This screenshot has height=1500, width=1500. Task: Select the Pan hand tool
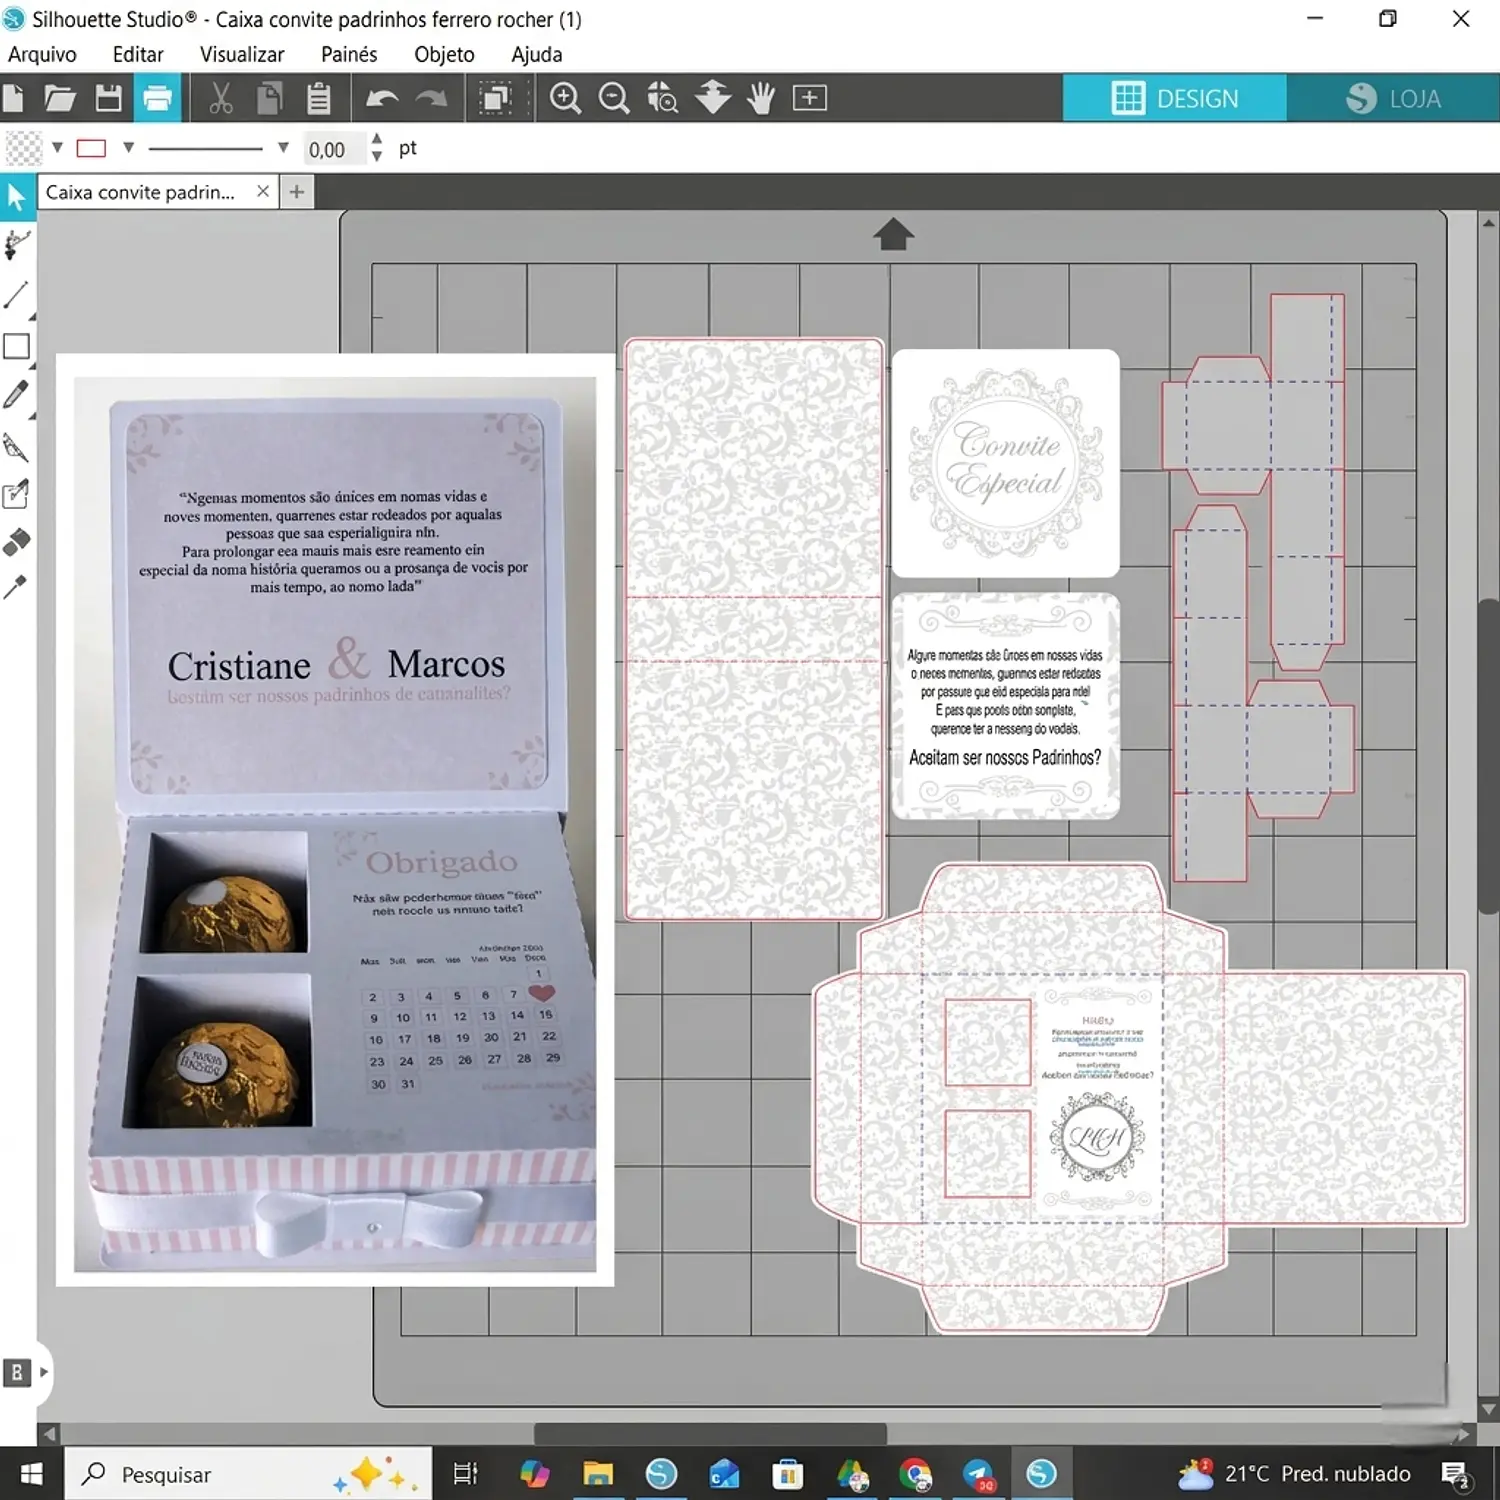761,98
